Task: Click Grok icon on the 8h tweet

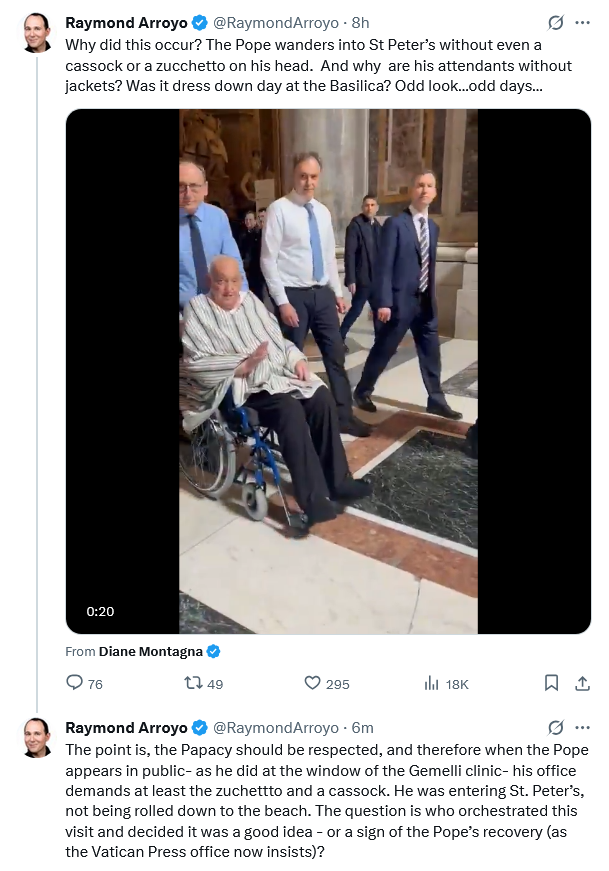Action: click(557, 23)
